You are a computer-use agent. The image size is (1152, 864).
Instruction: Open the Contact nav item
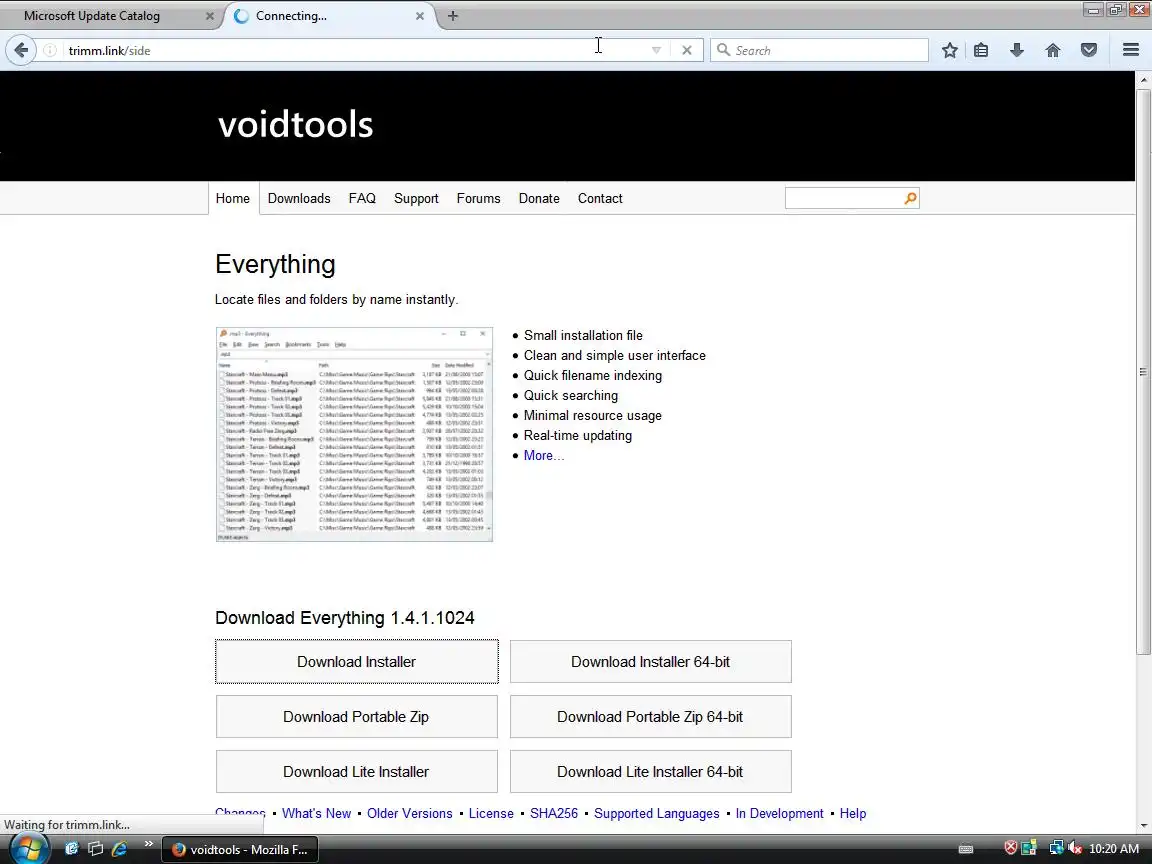[x=600, y=198]
